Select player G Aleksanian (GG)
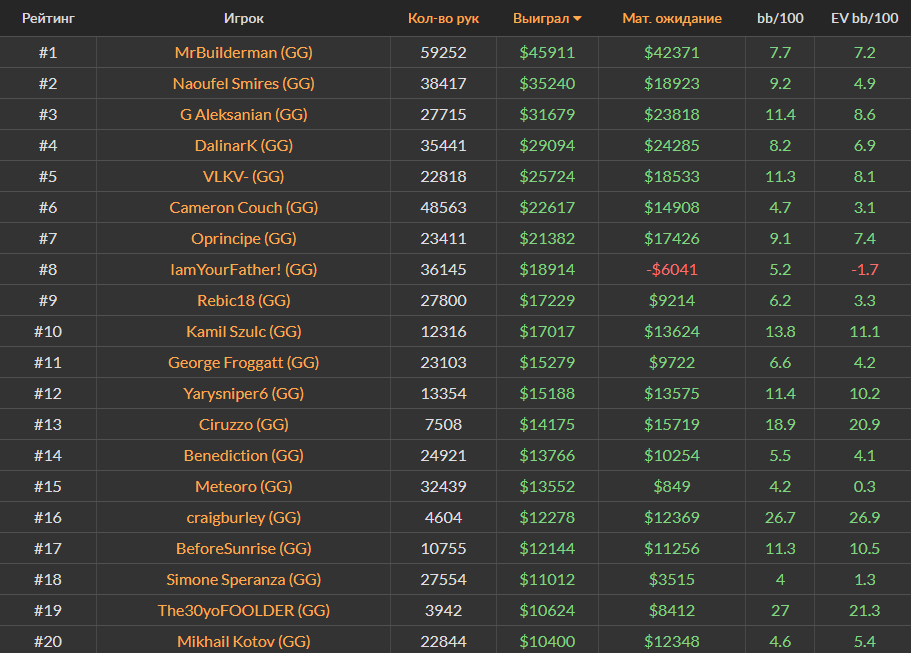 click(x=244, y=114)
